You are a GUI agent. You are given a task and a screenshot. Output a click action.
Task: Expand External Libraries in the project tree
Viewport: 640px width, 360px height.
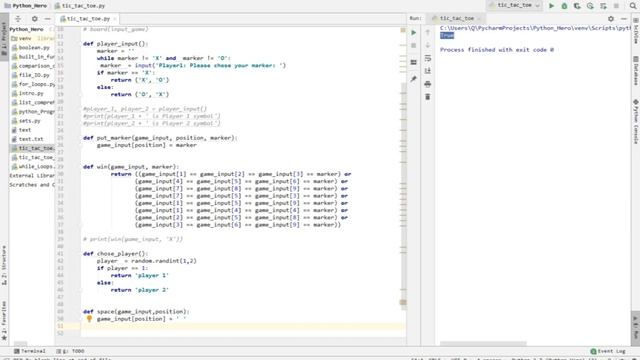coord(32,176)
